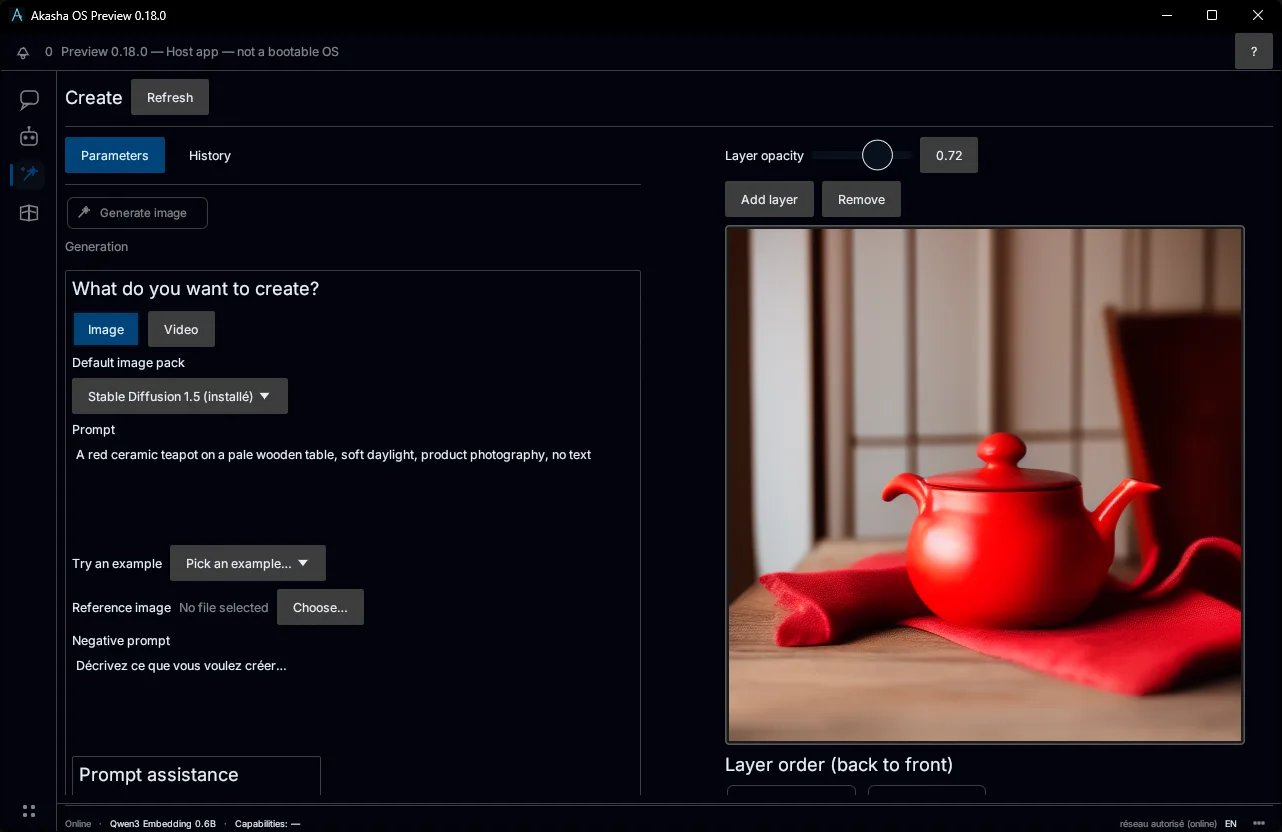Image resolution: width=1282 pixels, height=832 pixels.
Task: Click the Prompt assistance heading
Action: coord(159,775)
